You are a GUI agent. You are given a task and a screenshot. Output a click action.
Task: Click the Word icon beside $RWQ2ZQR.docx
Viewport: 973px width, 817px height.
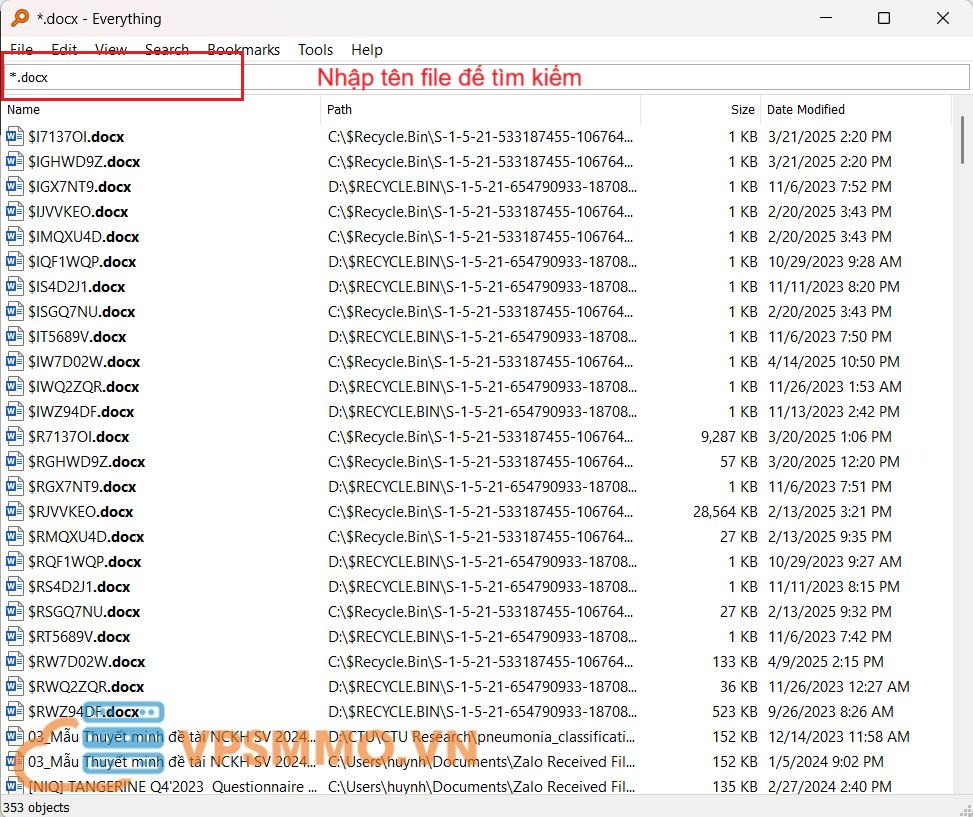pos(14,686)
